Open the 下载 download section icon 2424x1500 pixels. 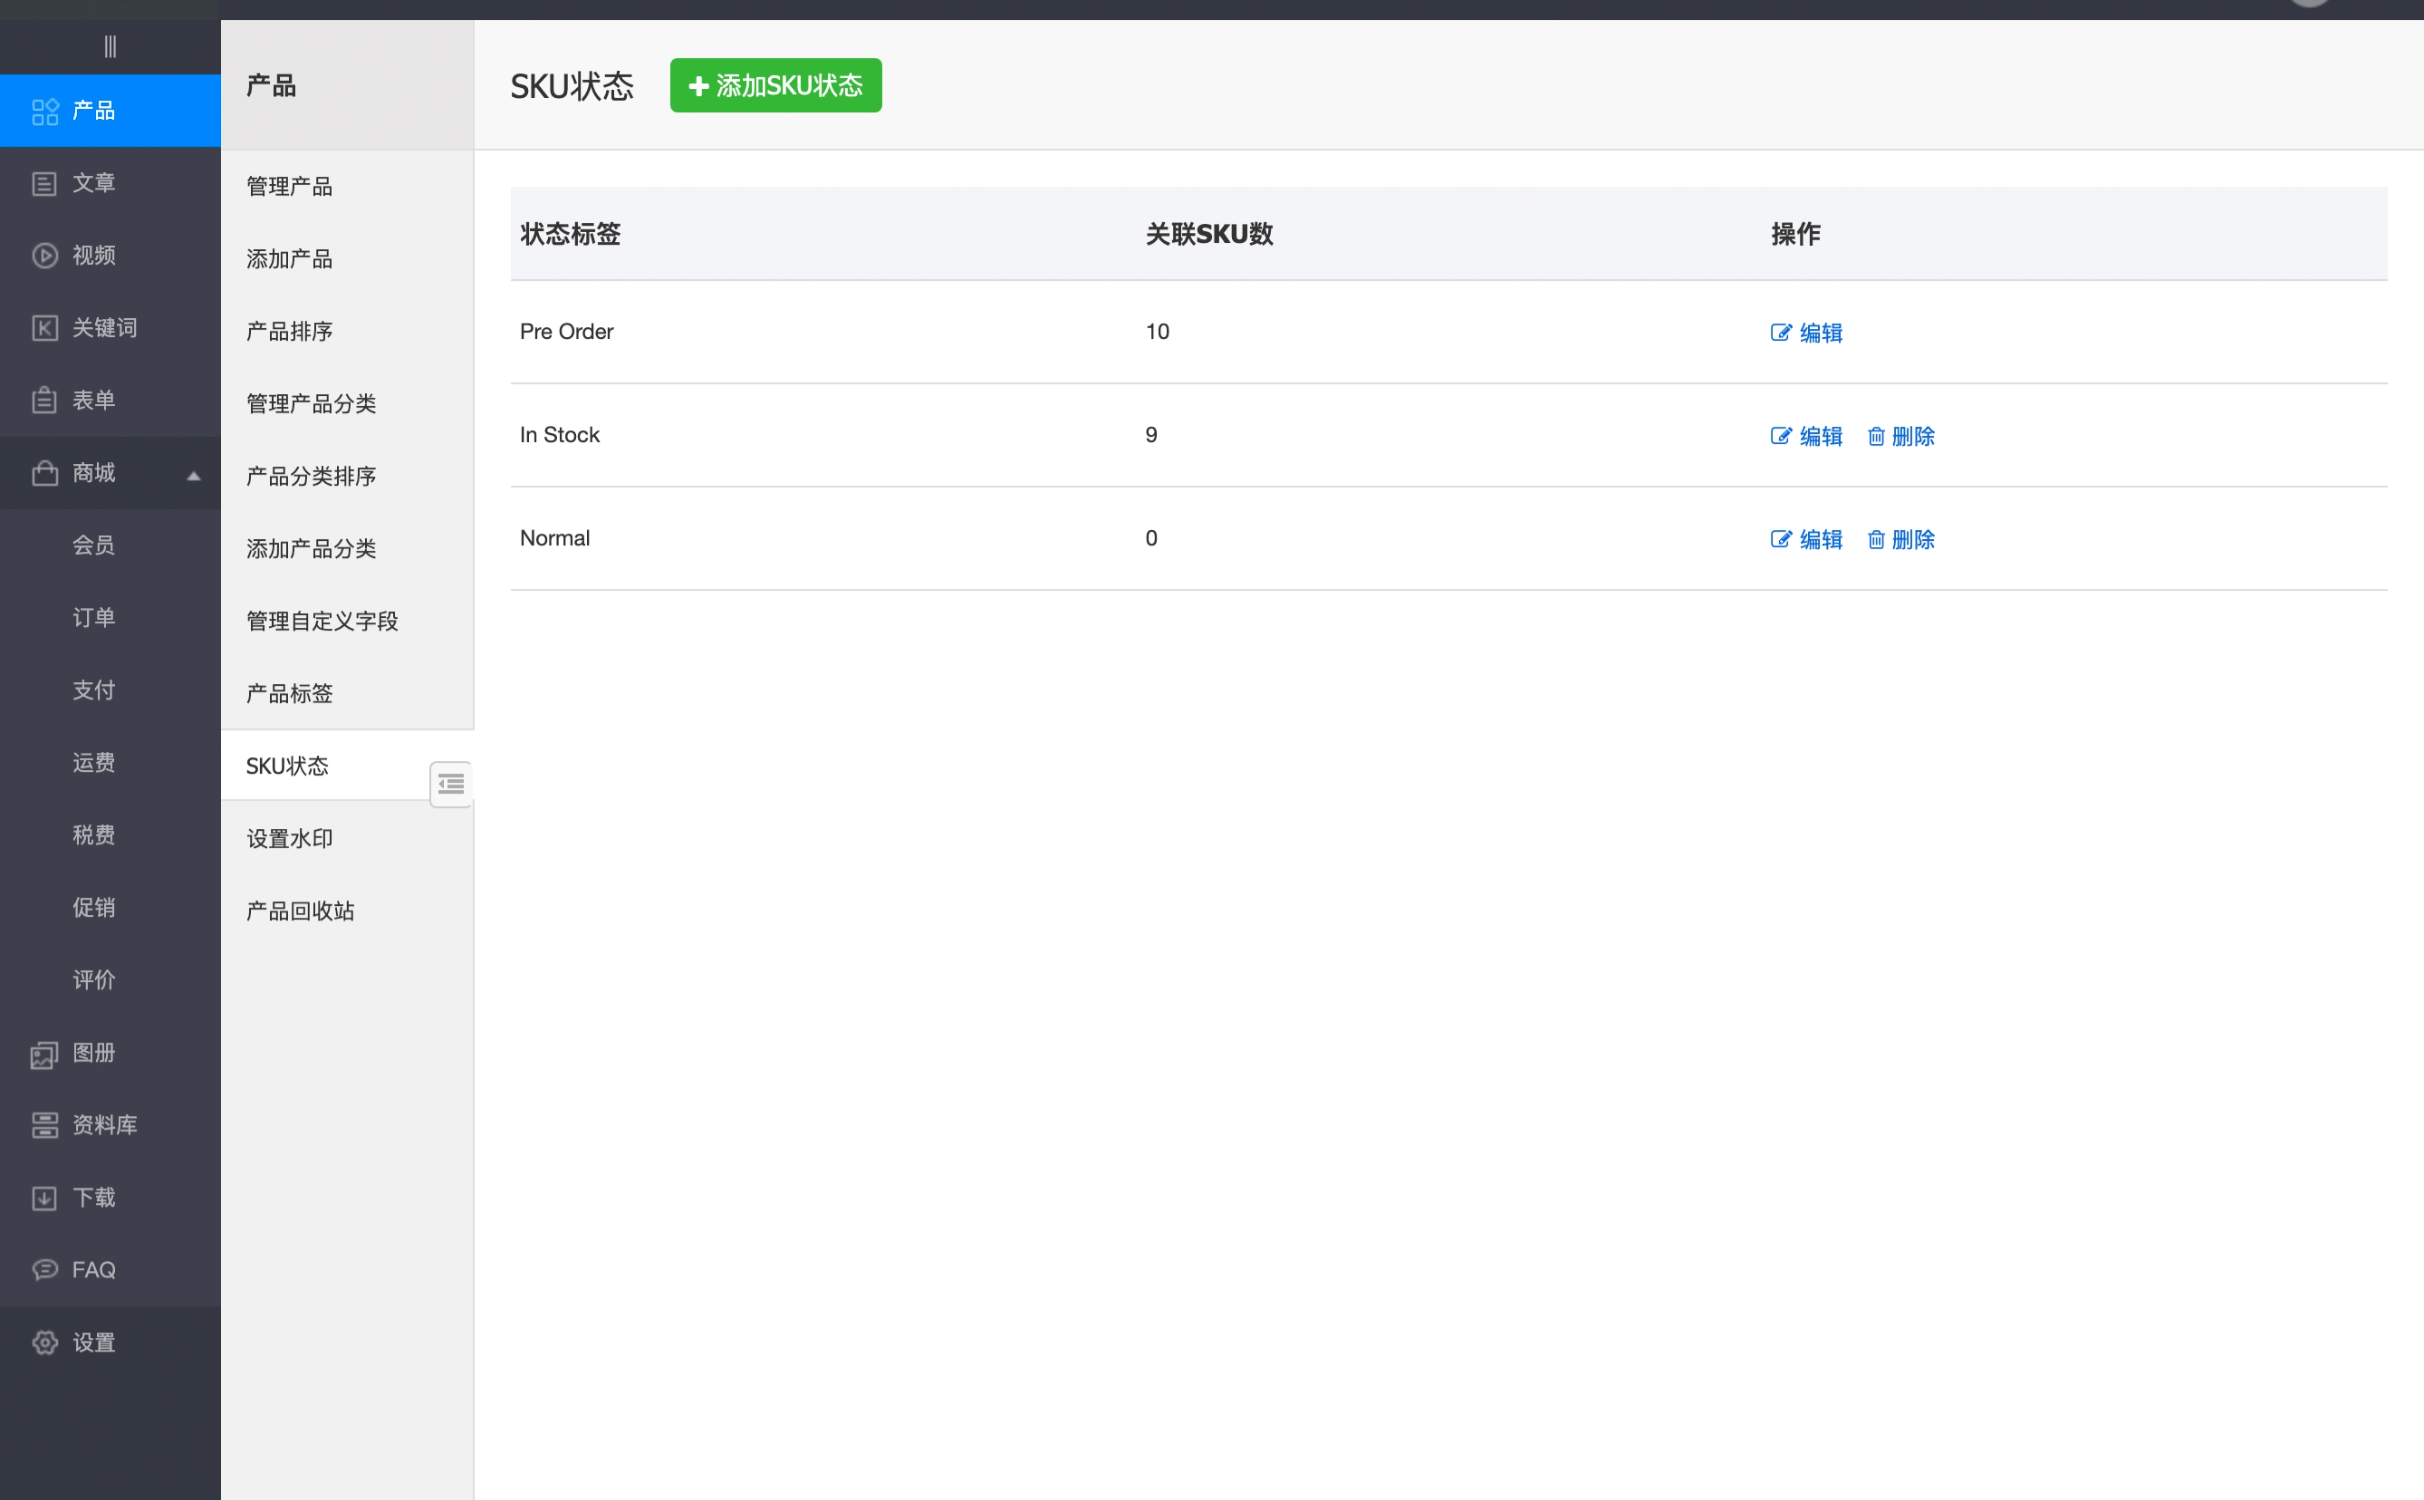click(44, 1198)
